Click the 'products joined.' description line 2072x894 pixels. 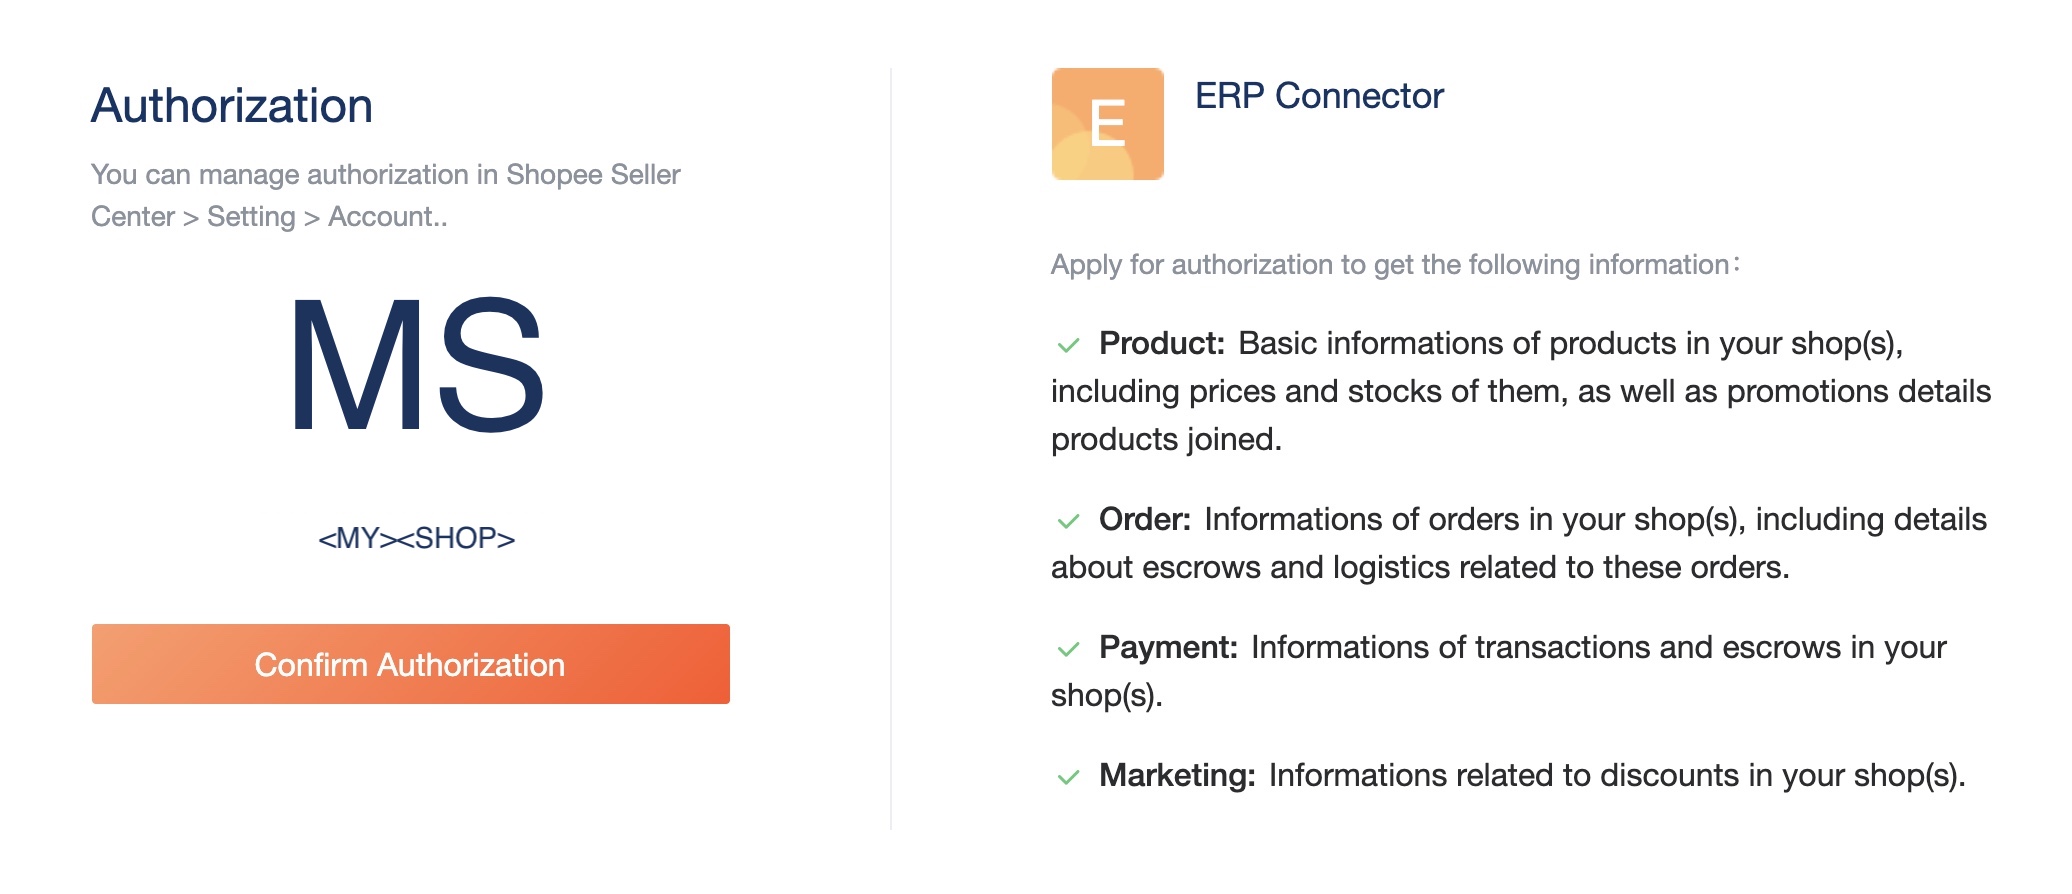[1166, 439]
